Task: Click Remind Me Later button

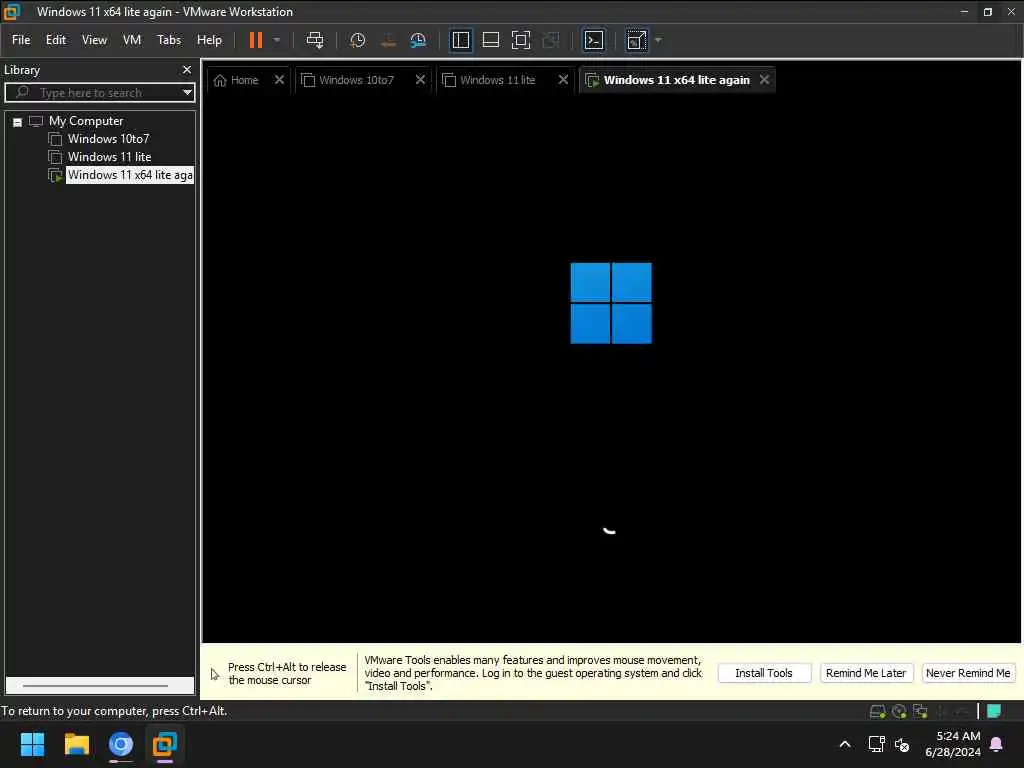Action: tap(866, 673)
